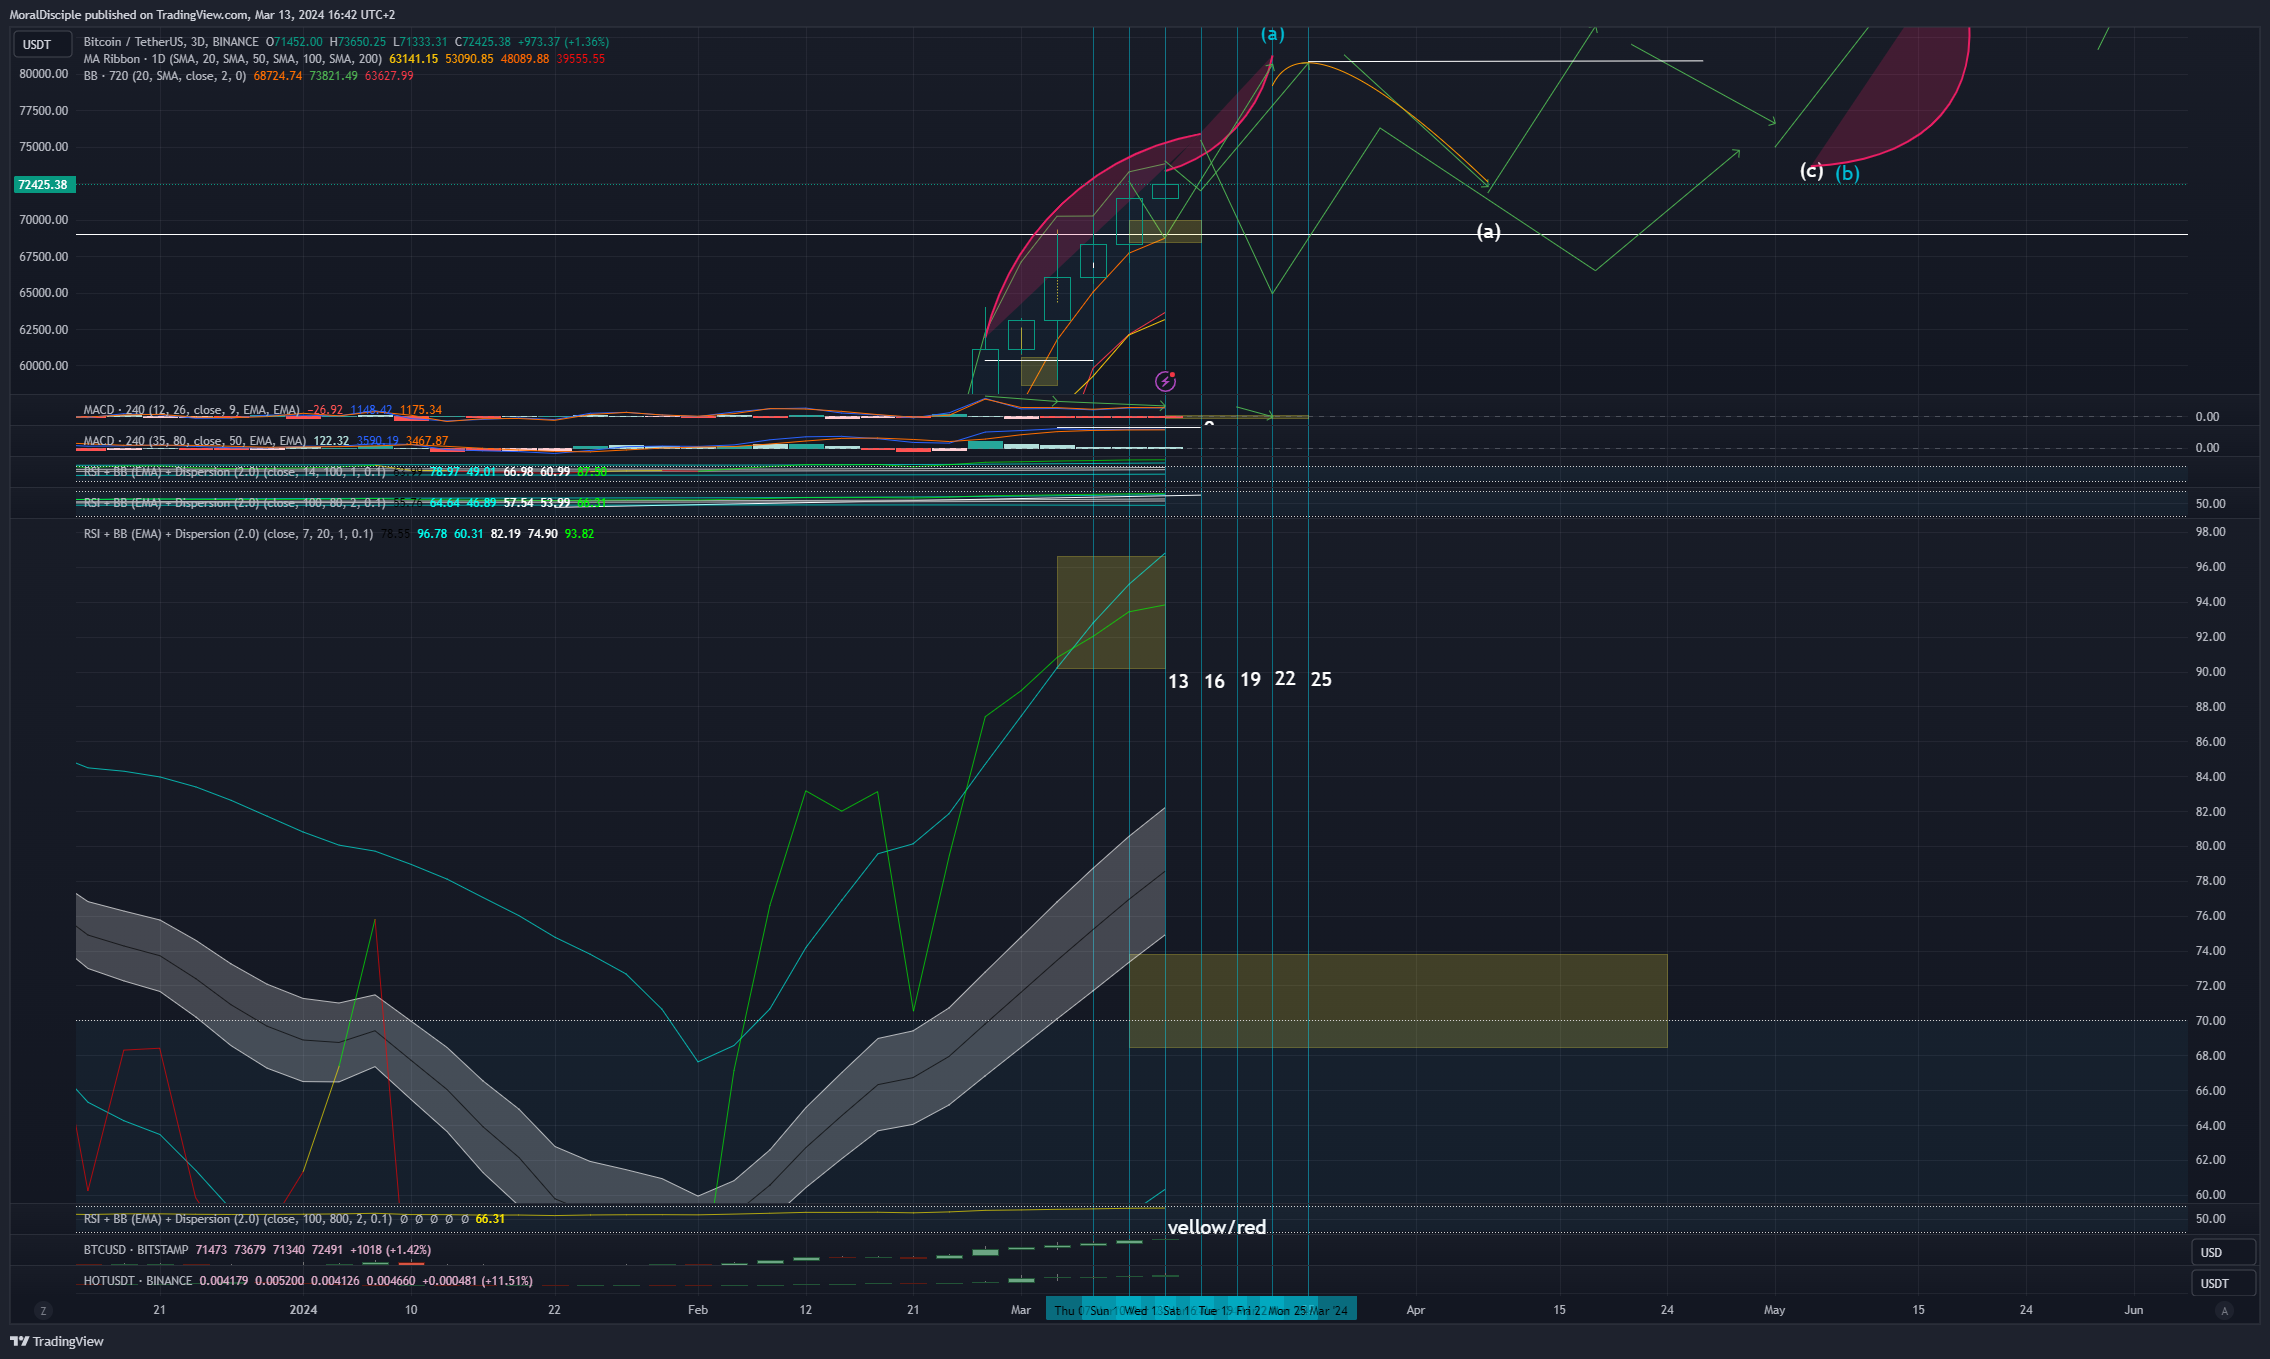Click the 75000.00 price axis label
2270x1359 pixels.
point(43,147)
